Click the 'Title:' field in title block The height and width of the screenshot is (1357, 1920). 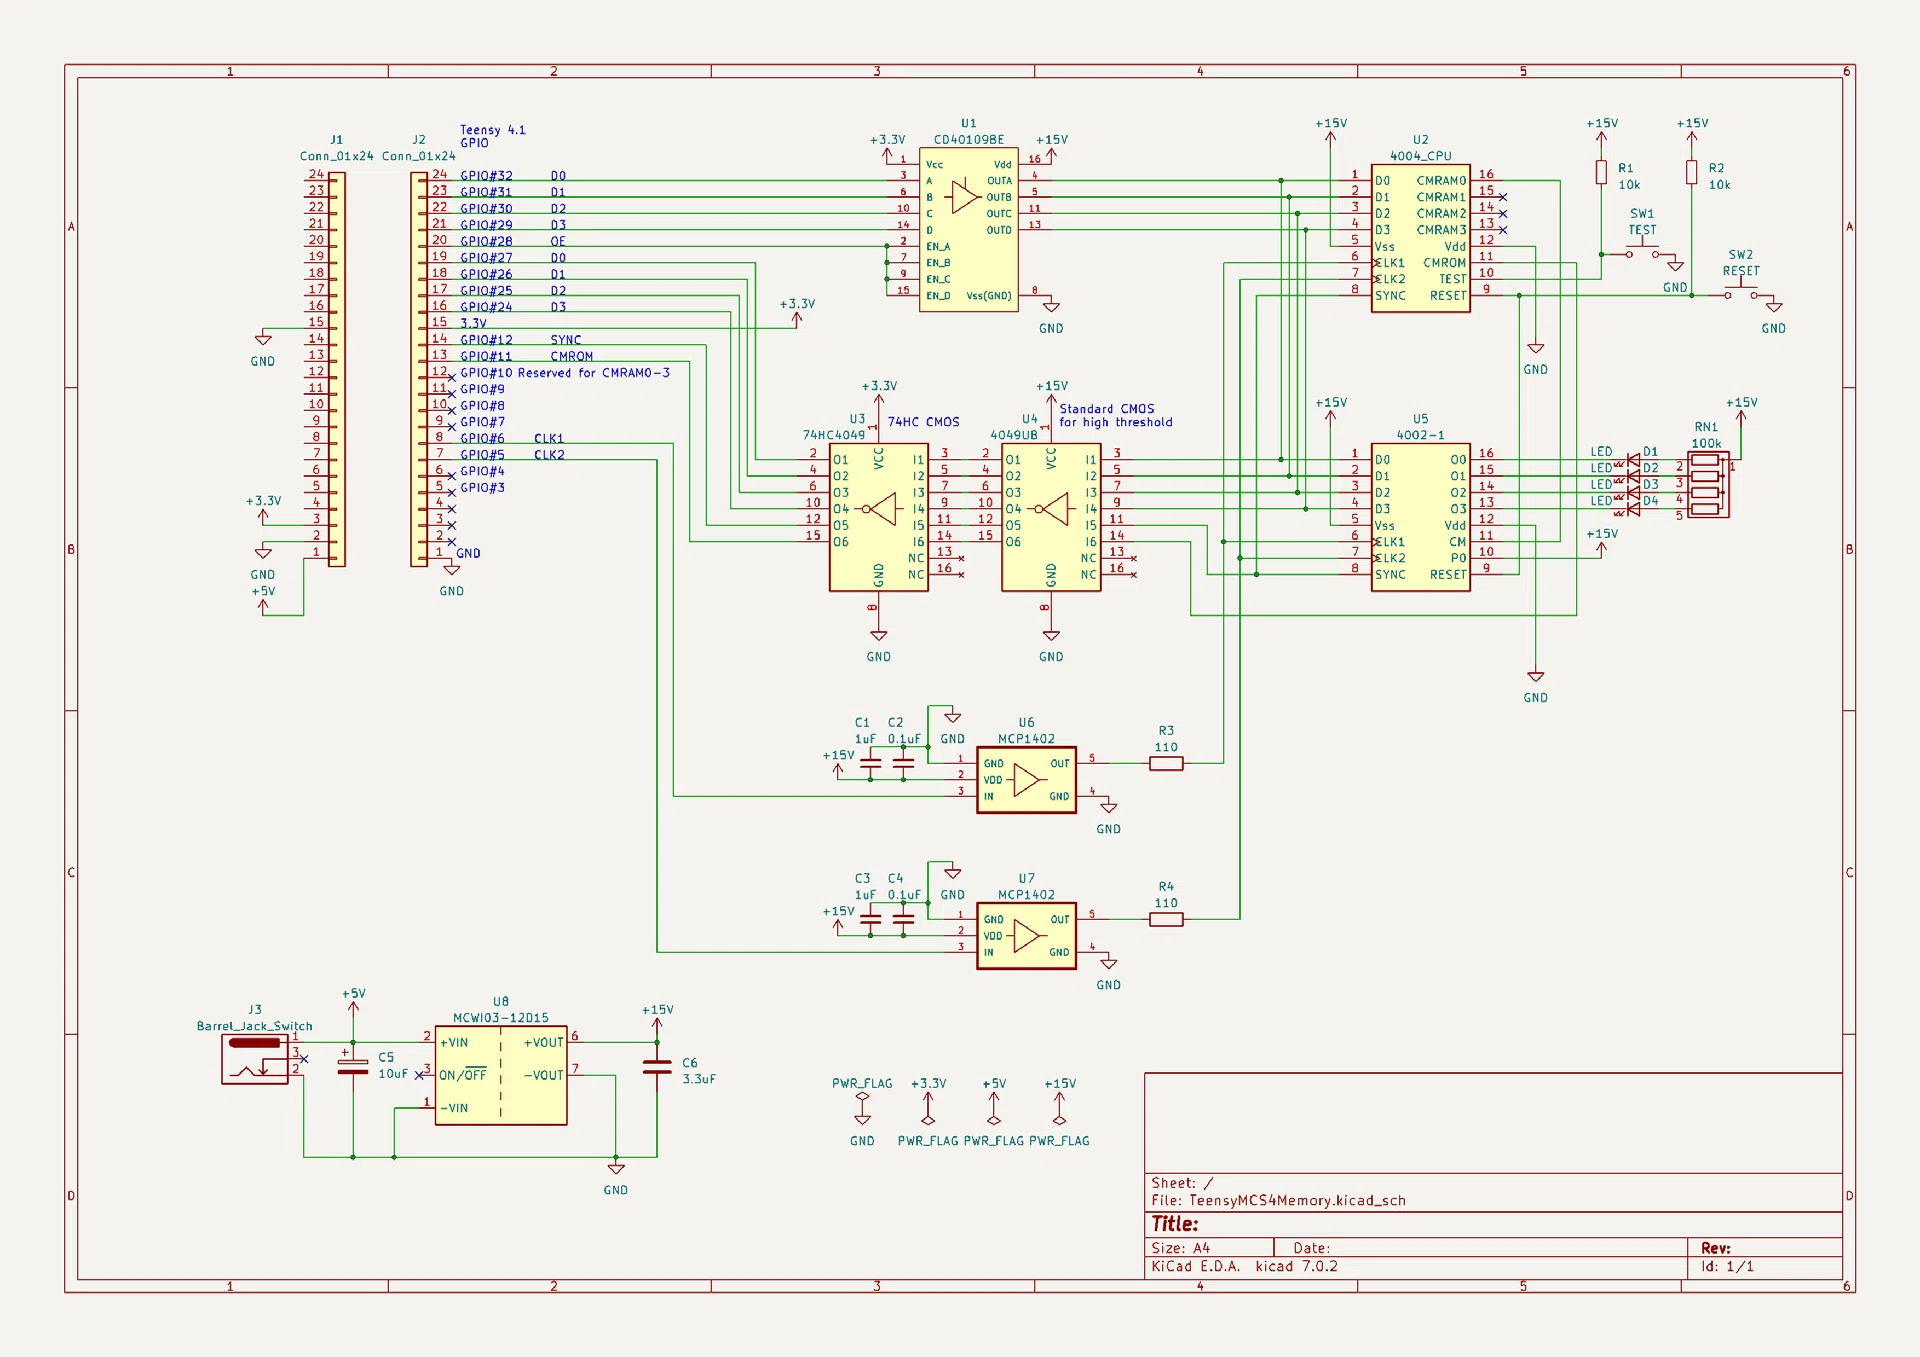(x=1175, y=1224)
